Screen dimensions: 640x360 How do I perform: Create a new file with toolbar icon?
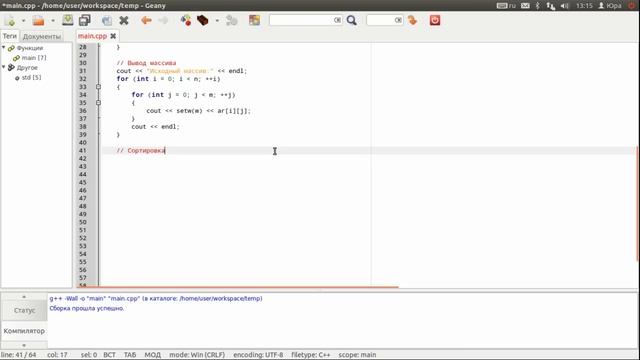10,20
